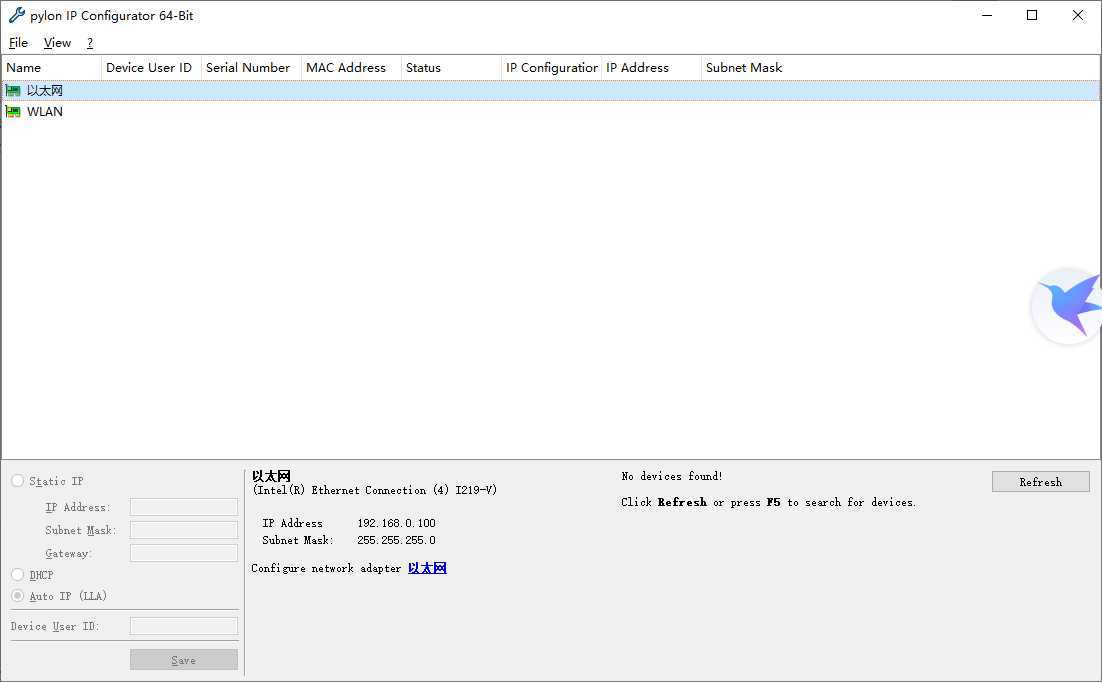Click the 192.168.0.100 IP address value
1102x682 pixels.
tap(396, 523)
